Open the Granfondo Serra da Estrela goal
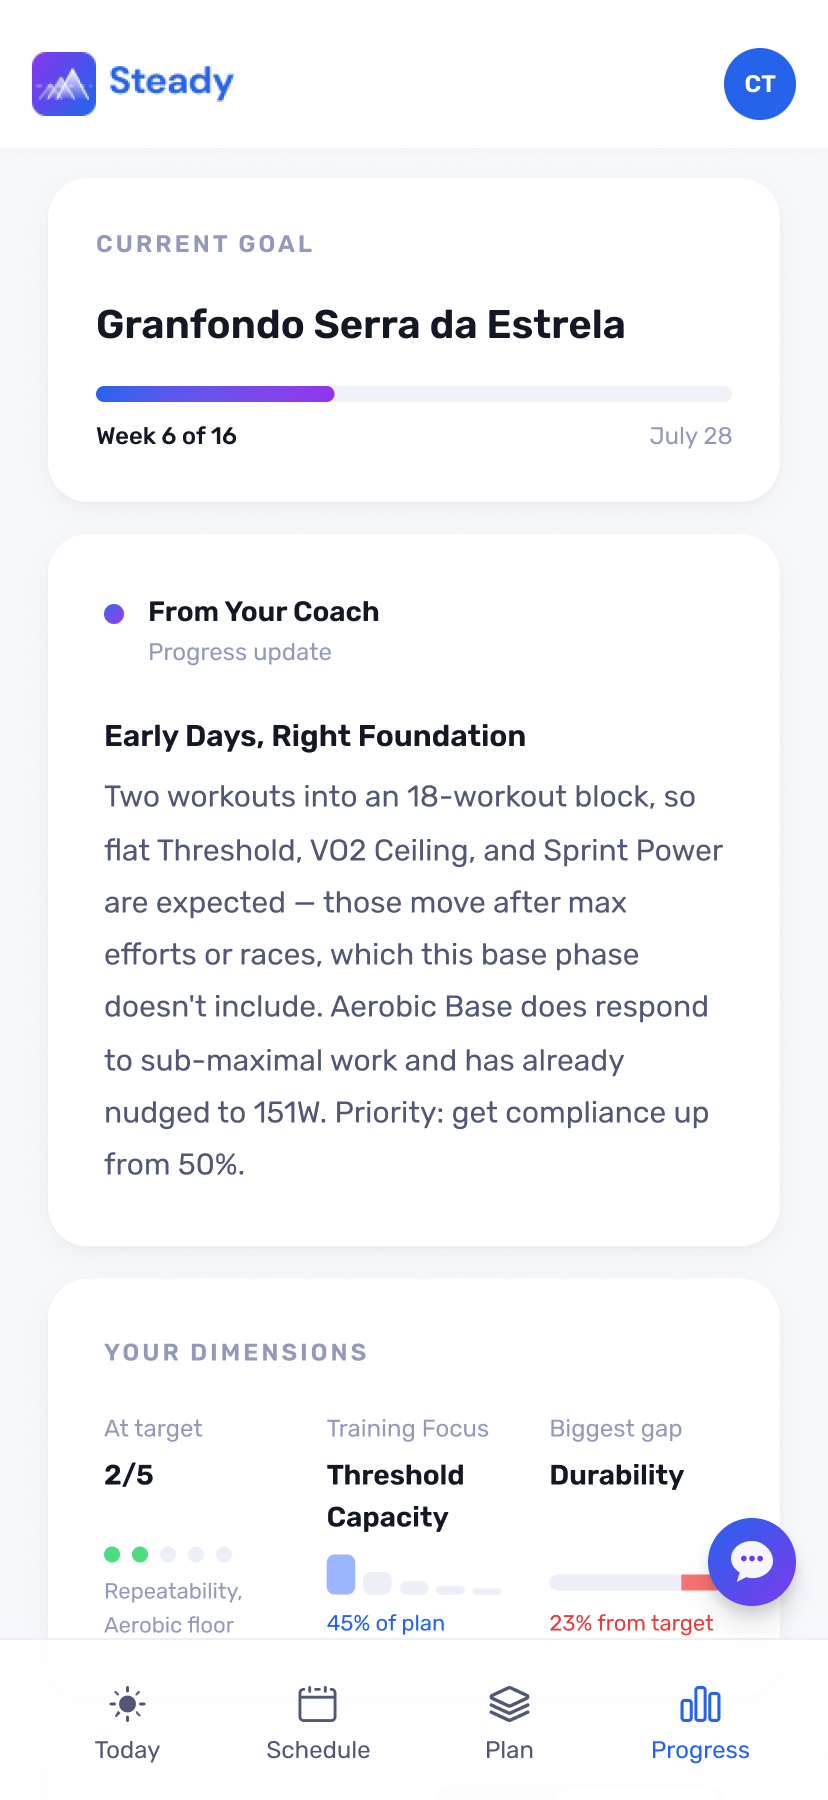 pos(360,324)
